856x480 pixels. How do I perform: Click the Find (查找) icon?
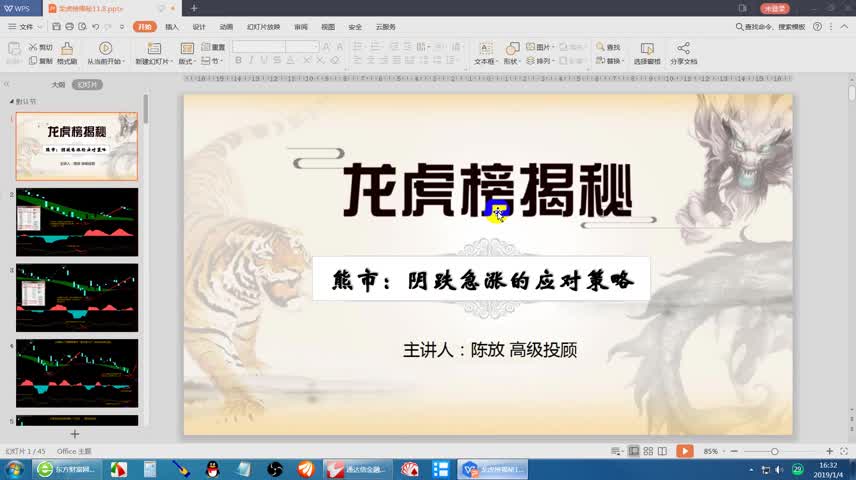click(608, 47)
